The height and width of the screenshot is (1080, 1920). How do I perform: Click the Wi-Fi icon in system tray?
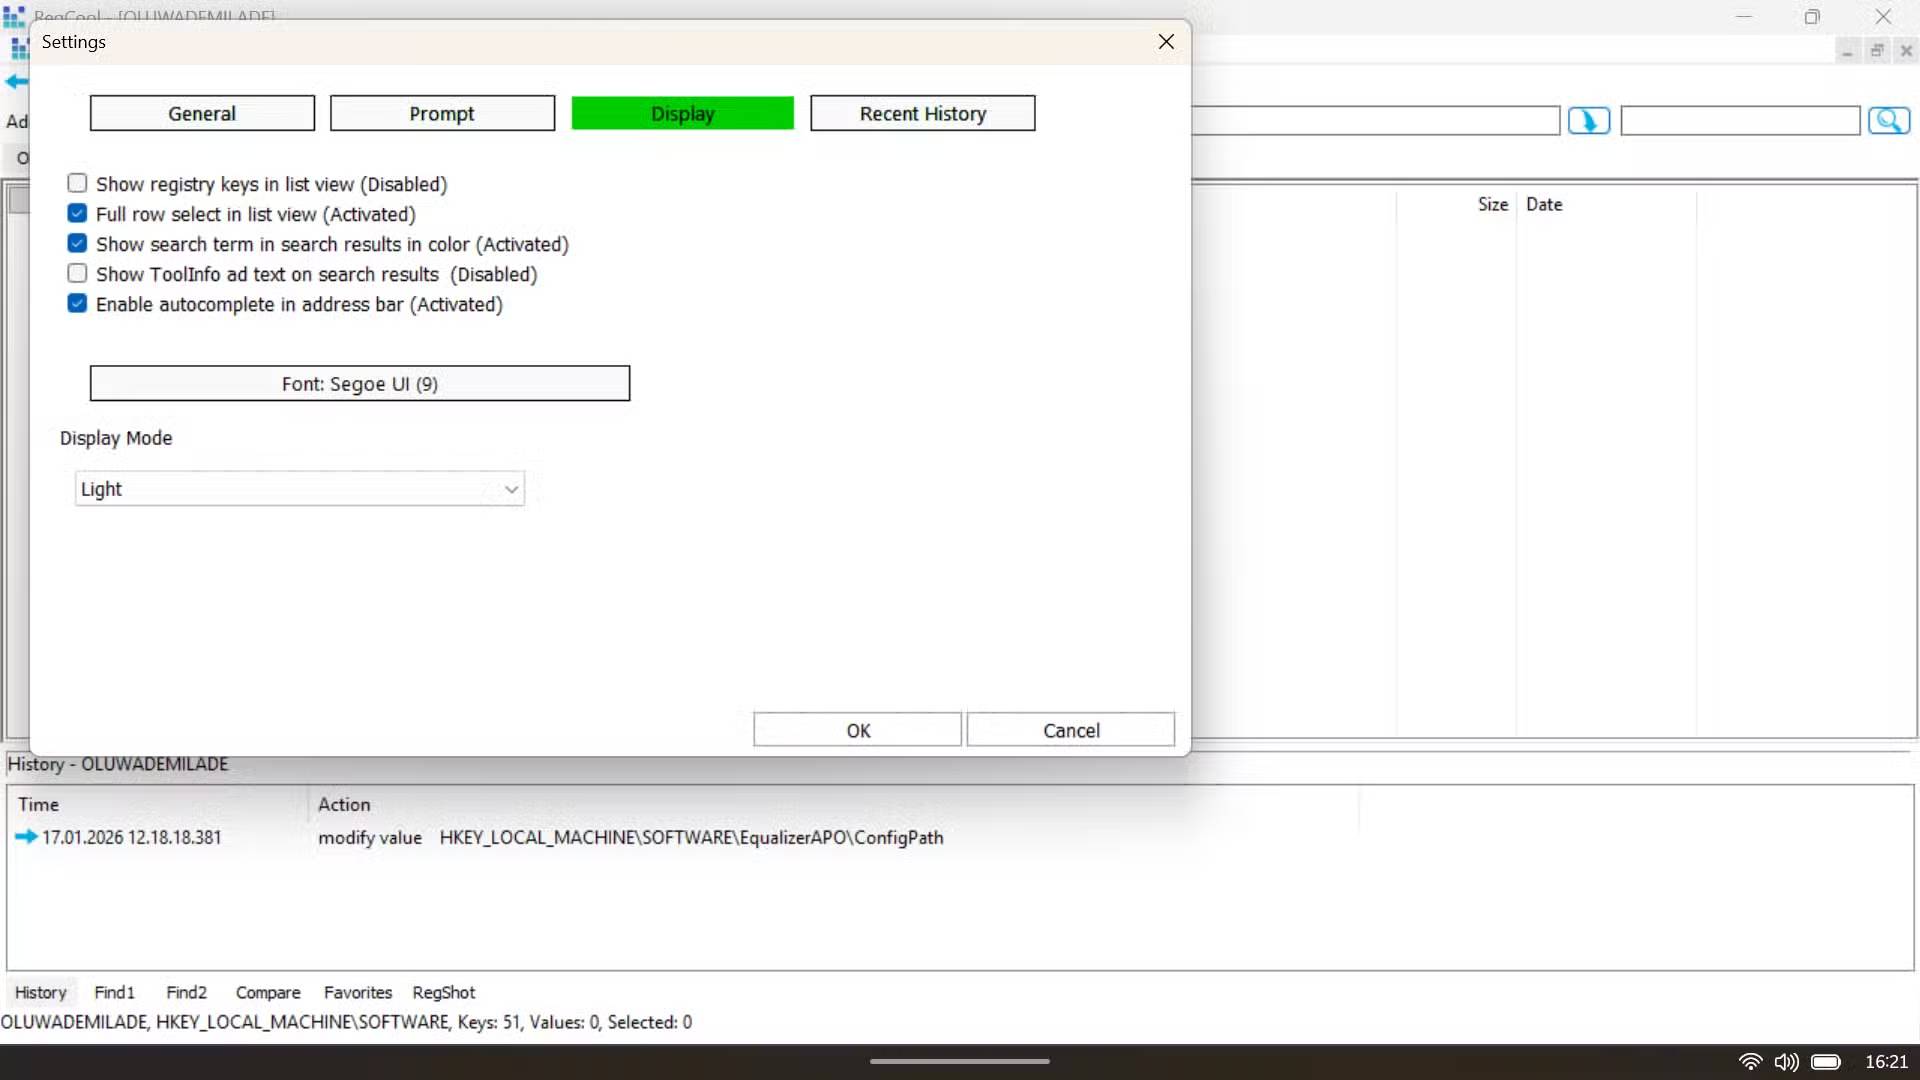pyautogui.click(x=1750, y=1062)
